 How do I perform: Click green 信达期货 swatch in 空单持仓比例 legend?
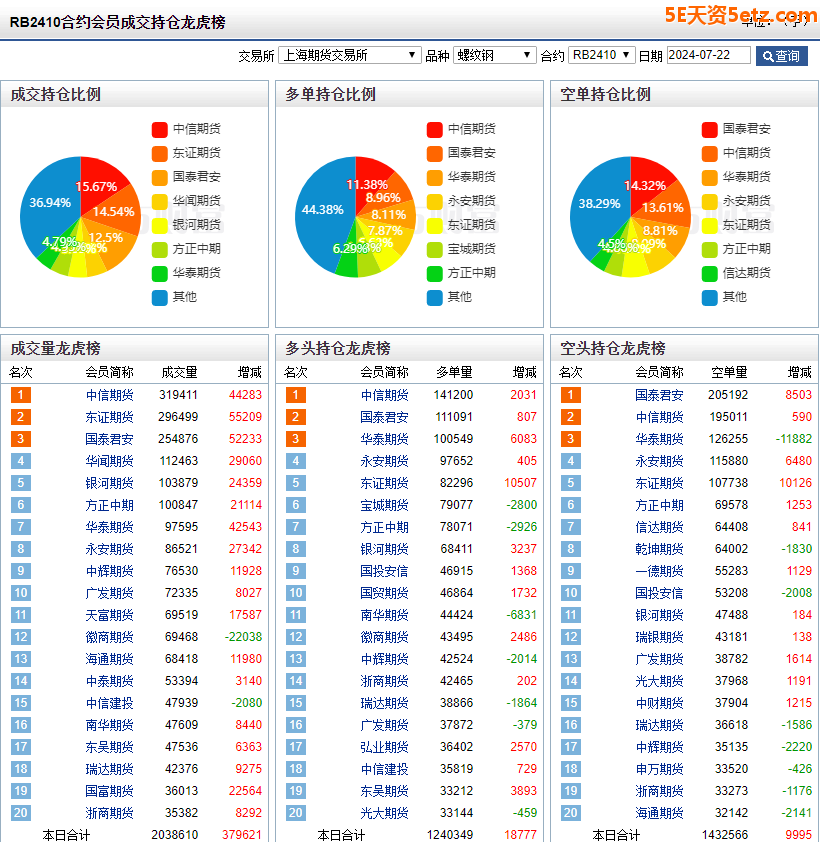tap(709, 273)
